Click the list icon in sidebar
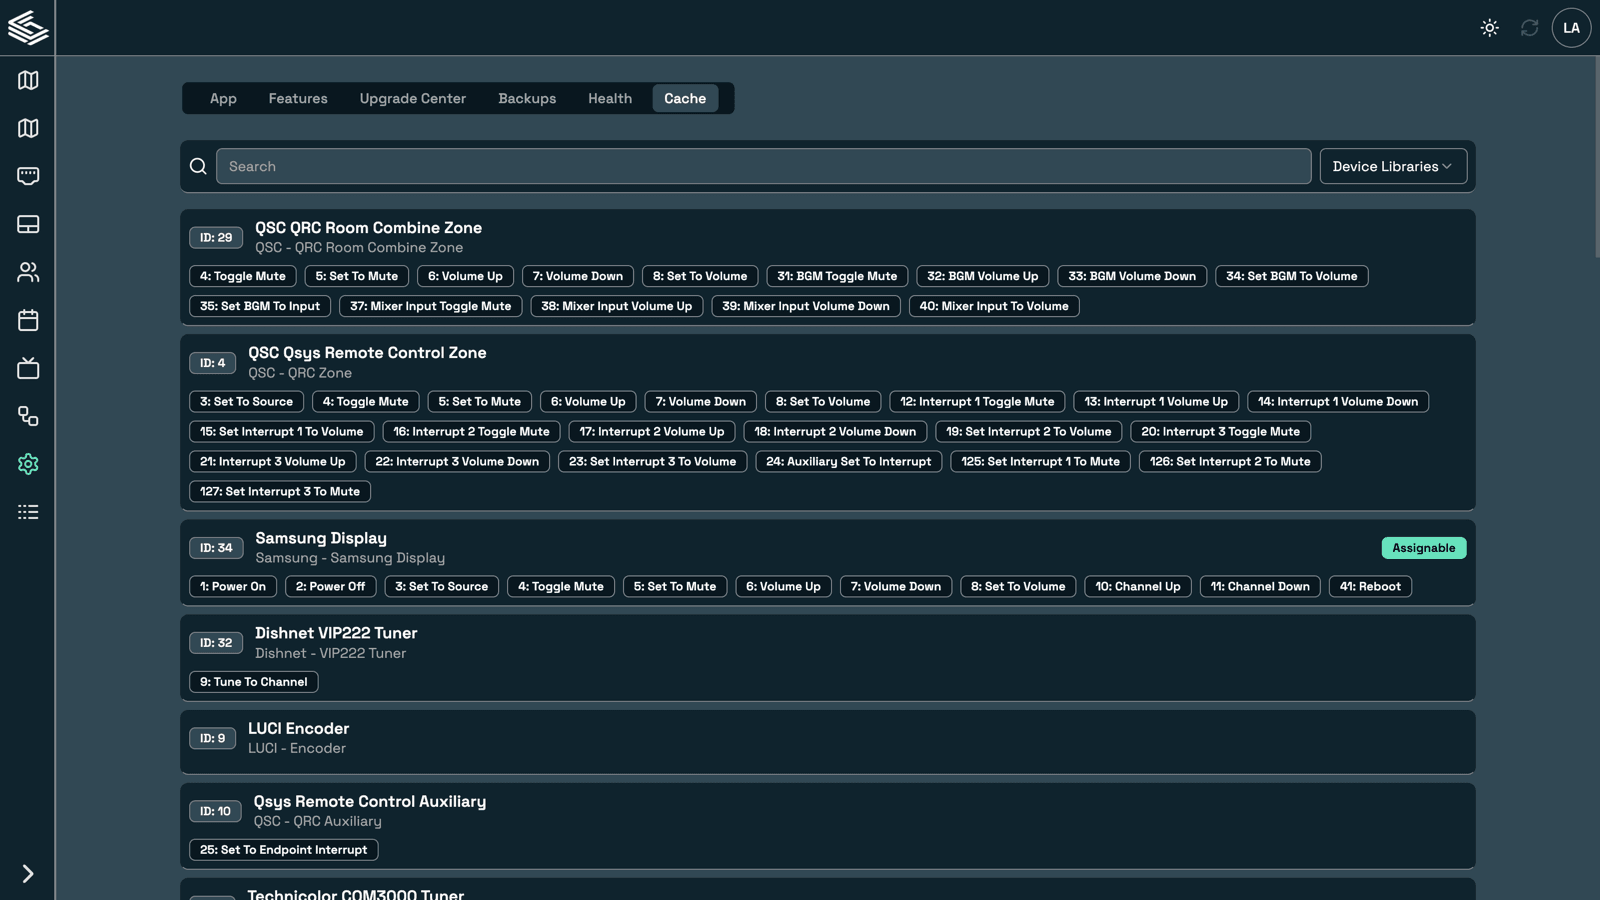The width and height of the screenshot is (1600, 900). [x=28, y=512]
